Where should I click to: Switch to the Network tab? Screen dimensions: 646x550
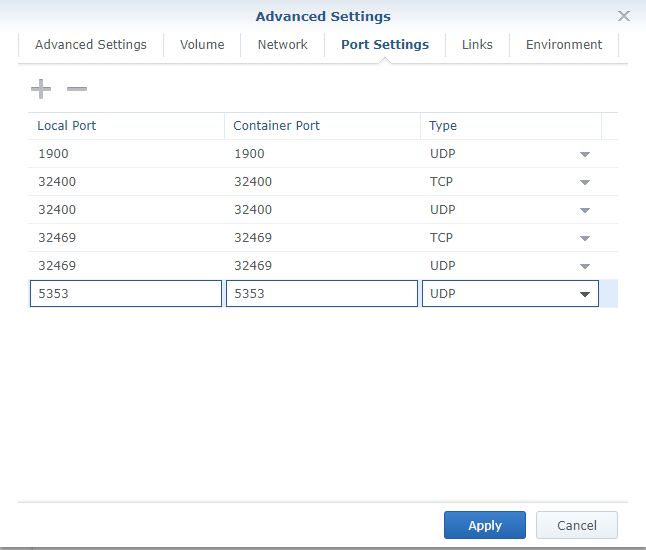click(283, 44)
